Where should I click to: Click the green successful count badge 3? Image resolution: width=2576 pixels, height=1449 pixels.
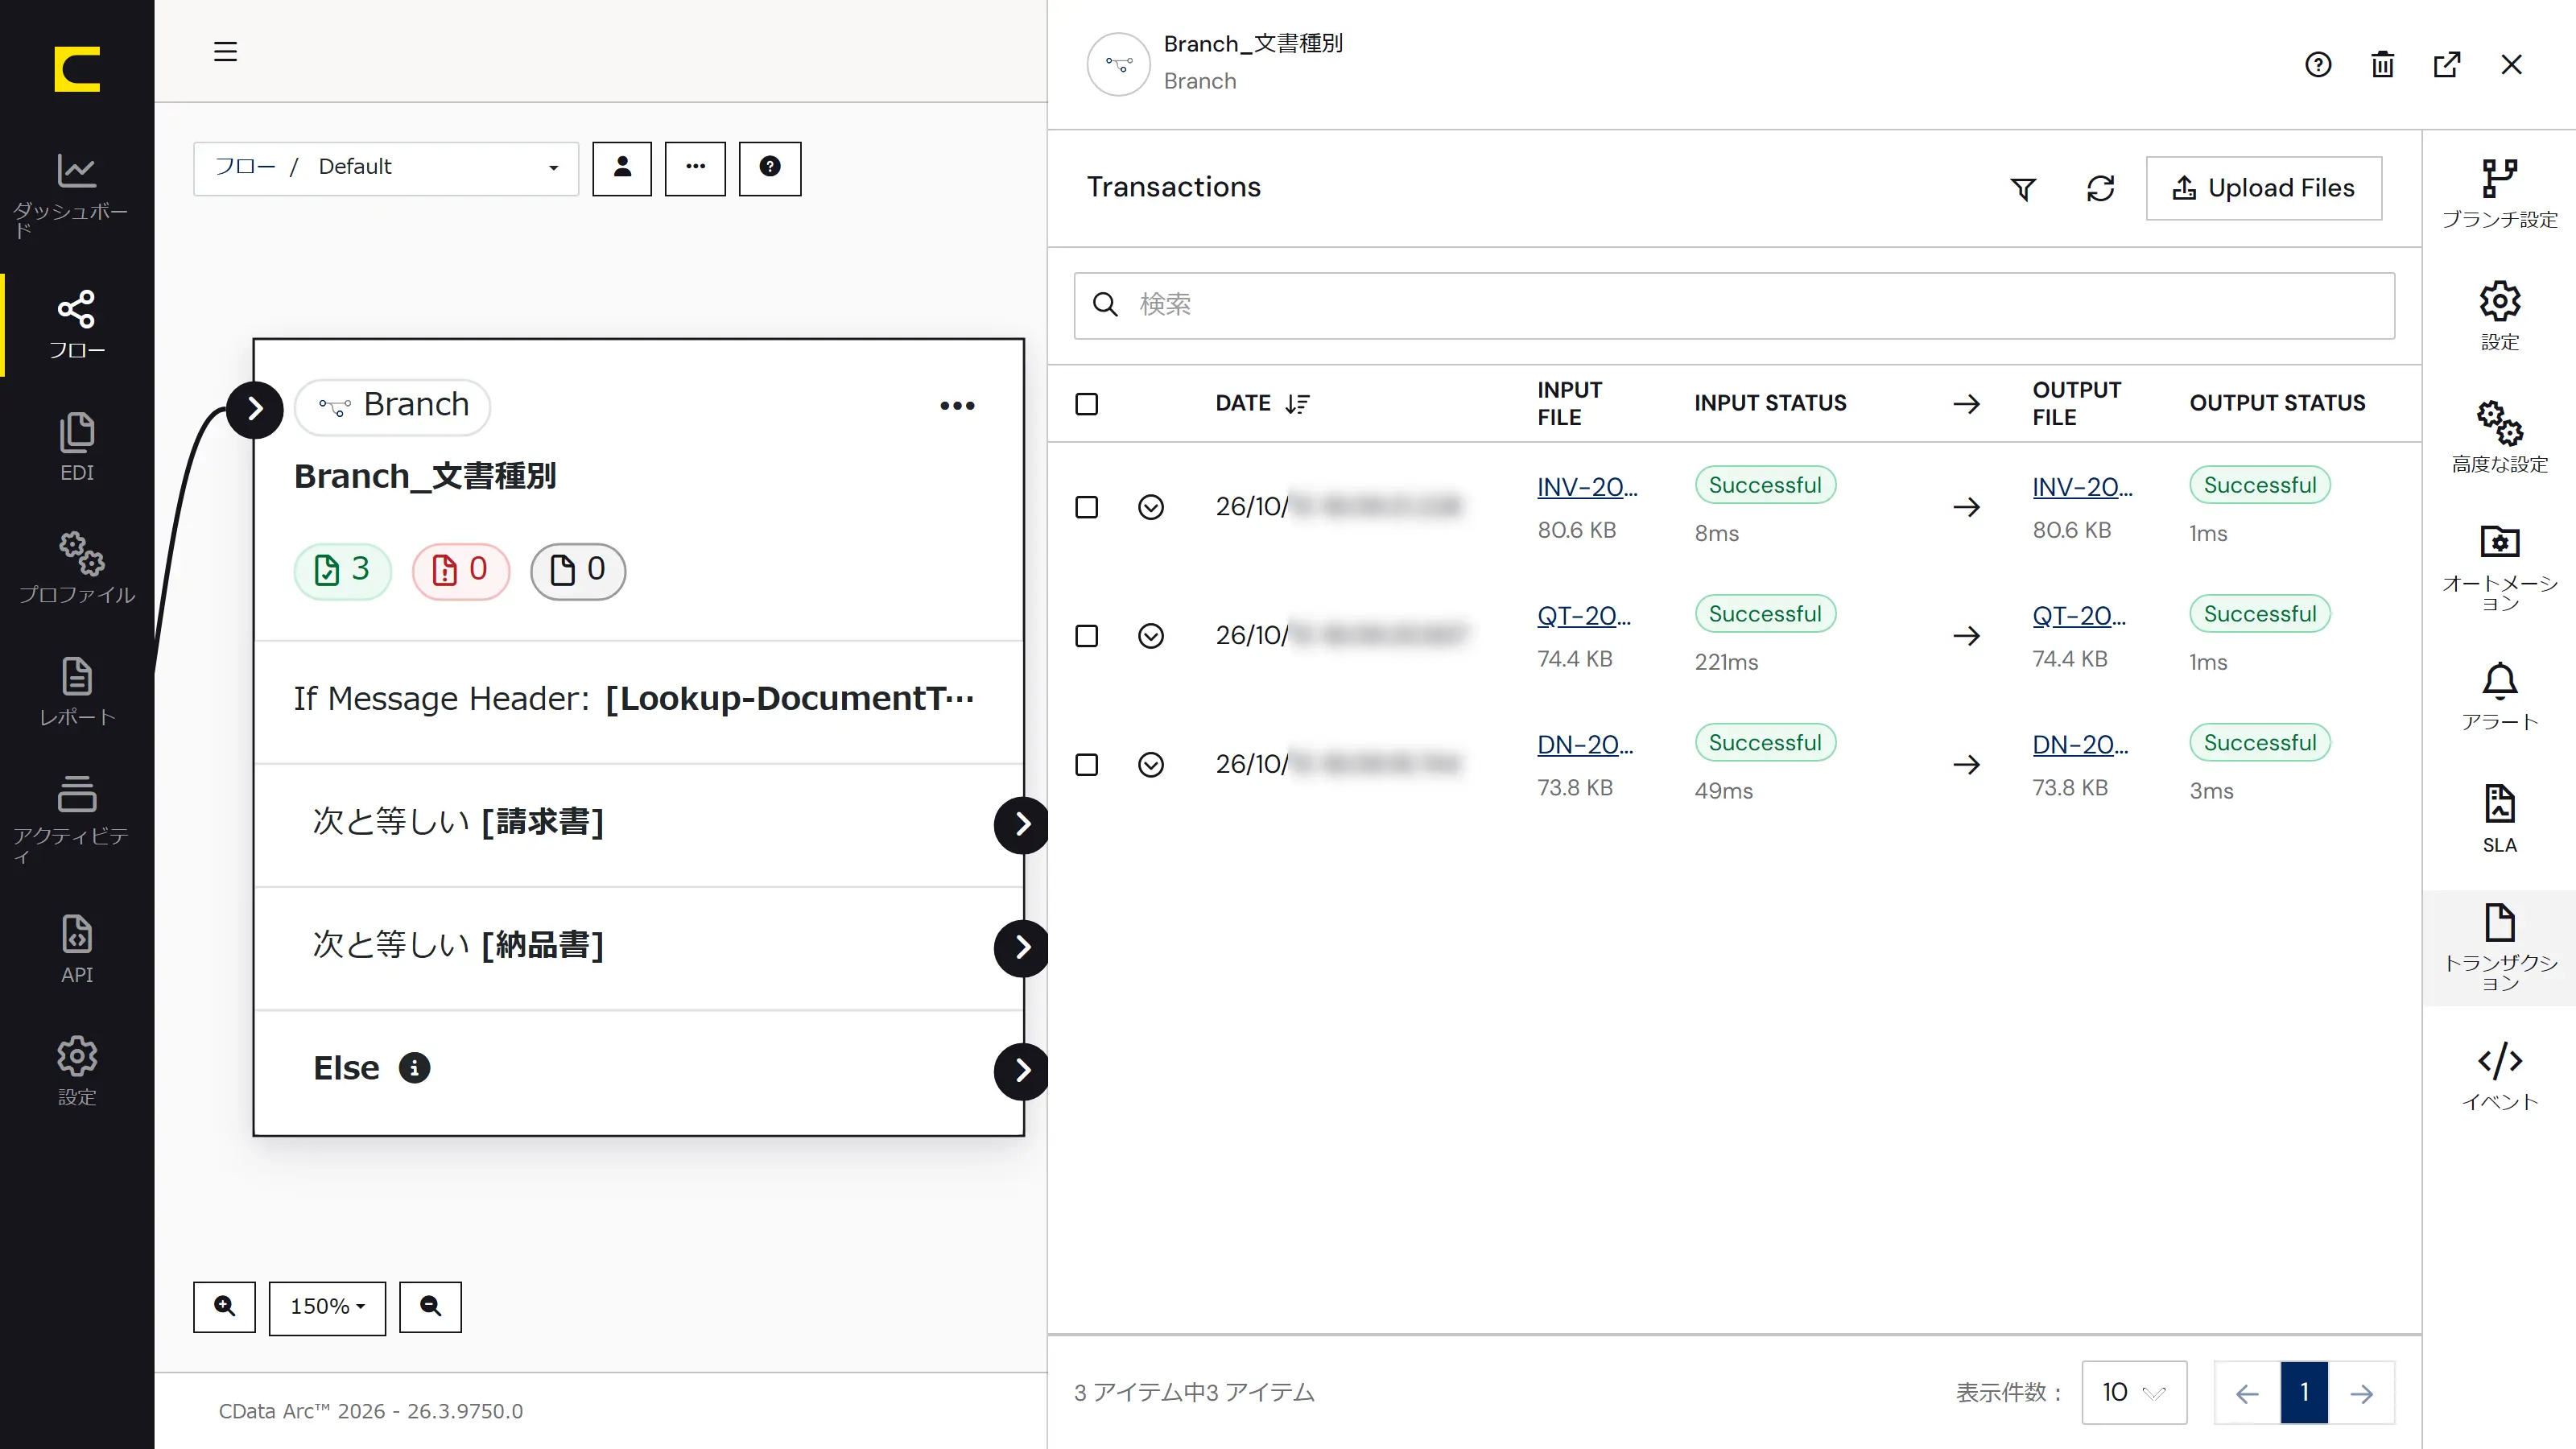pyautogui.click(x=342, y=571)
